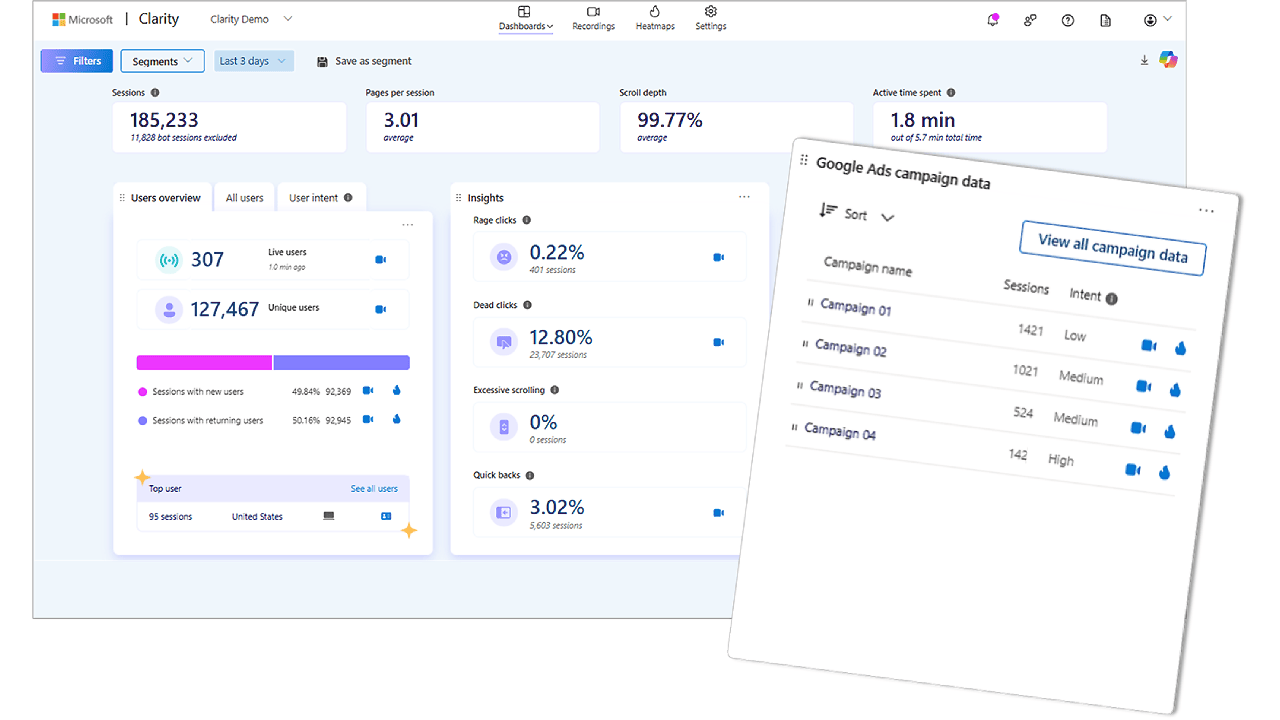Image resolution: width=1280 pixels, height=720 pixels.
Task: Open the notifications bell icon
Action: [x=992, y=20]
